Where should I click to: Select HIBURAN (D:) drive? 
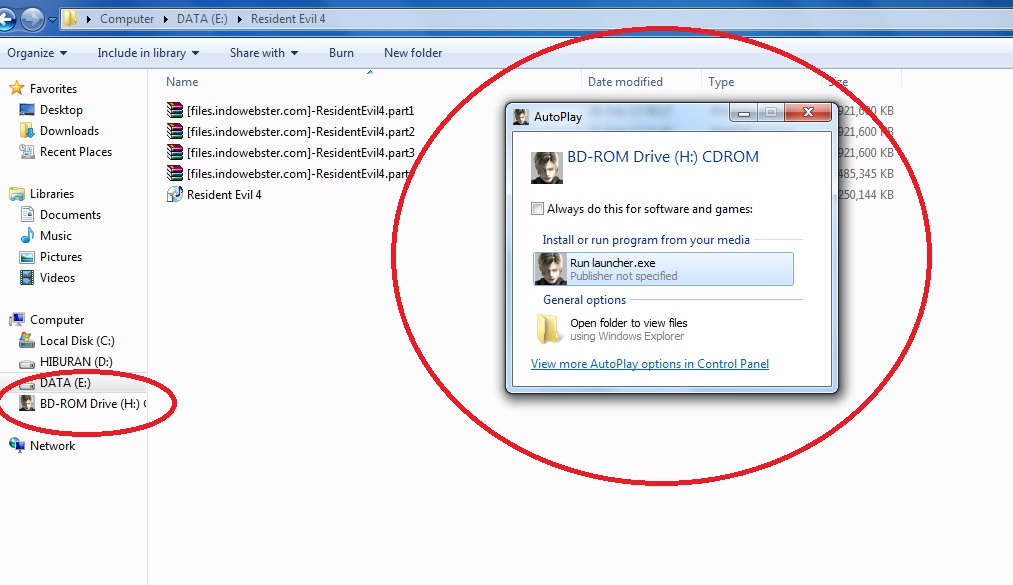click(76, 362)
